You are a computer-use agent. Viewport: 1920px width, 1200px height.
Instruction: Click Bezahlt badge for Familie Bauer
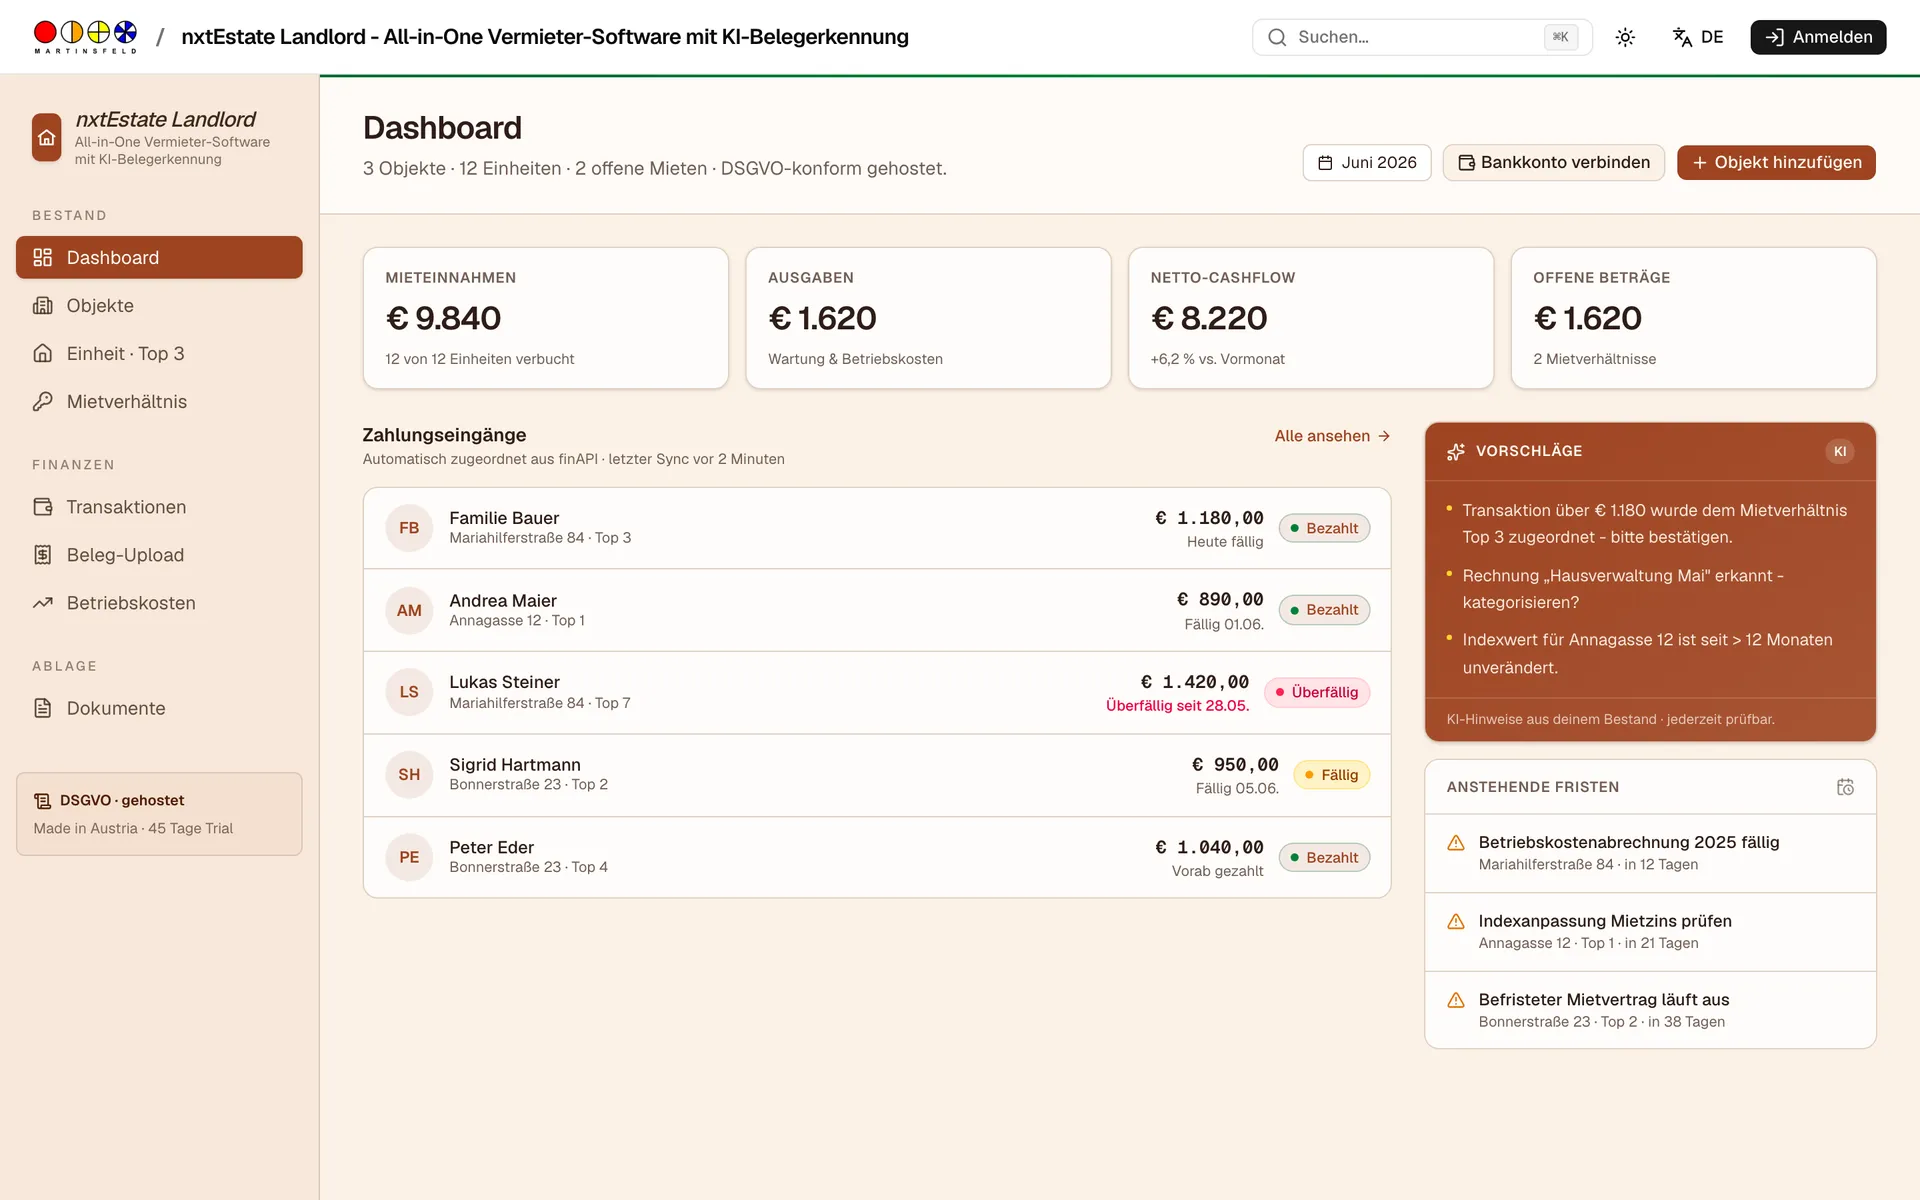1324,528
